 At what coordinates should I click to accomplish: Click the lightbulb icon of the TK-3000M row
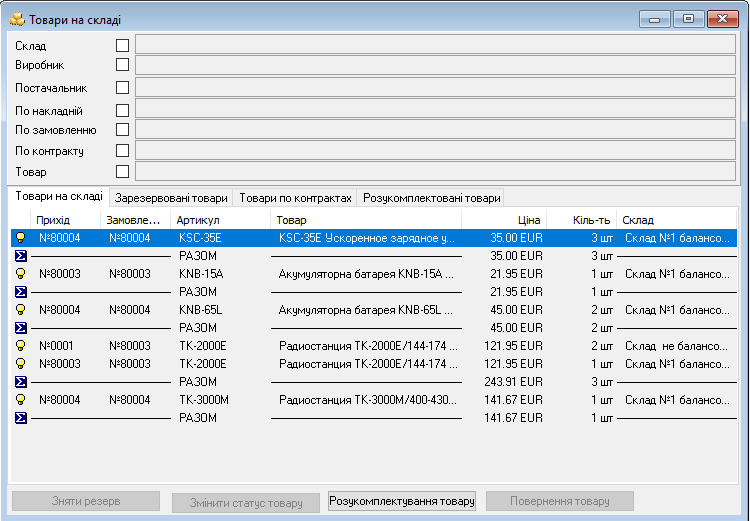coord(19,400)
